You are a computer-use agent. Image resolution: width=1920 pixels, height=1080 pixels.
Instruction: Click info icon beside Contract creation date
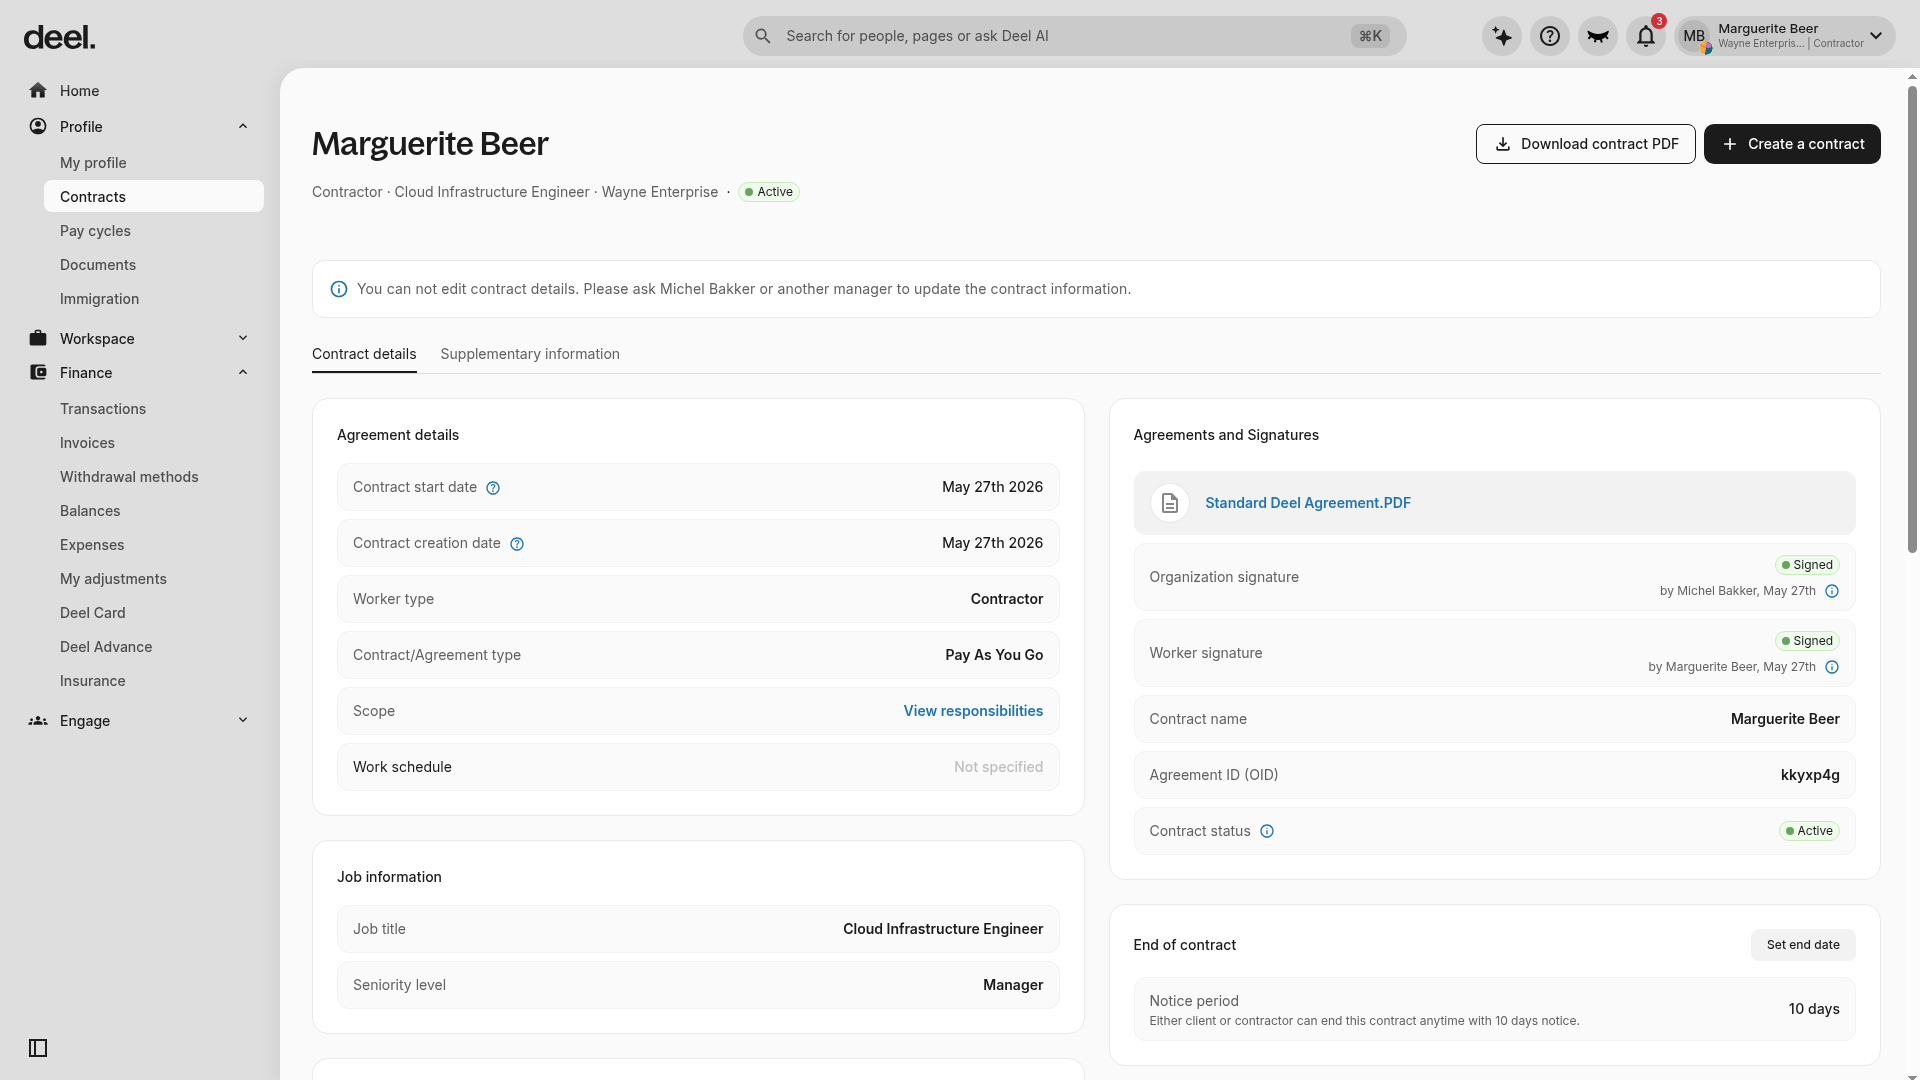click(x=517, y=544)
